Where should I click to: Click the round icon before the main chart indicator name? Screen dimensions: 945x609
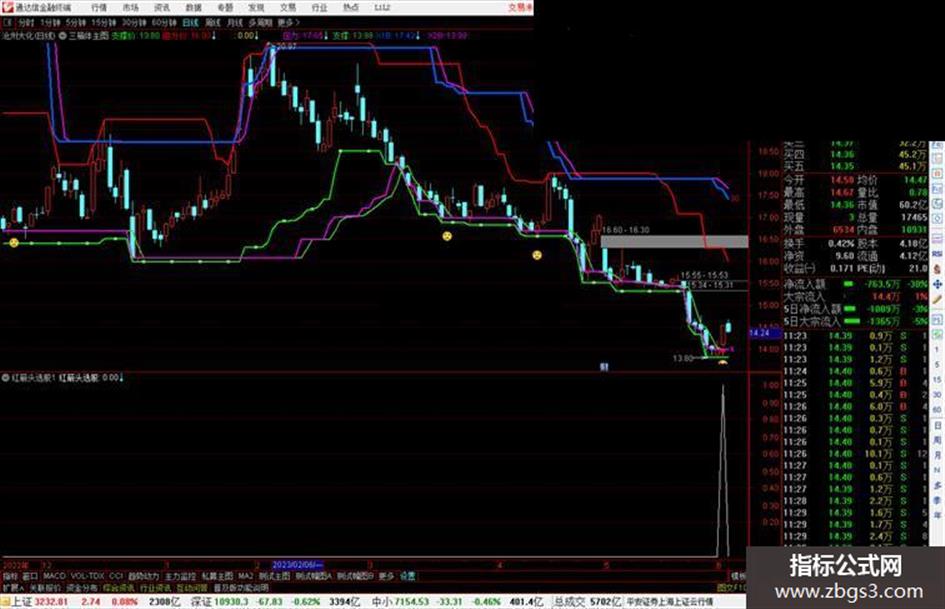point(62,36)
